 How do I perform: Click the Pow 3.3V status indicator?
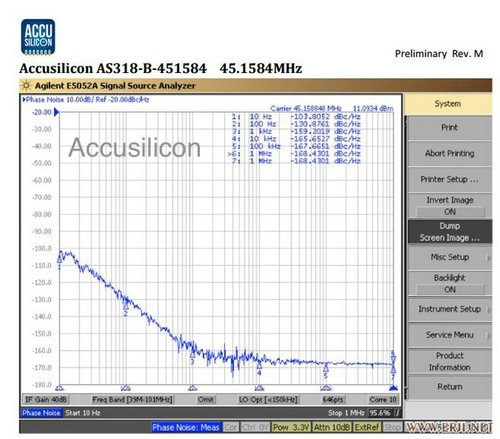pyautogui.click(x=291, y=427)
